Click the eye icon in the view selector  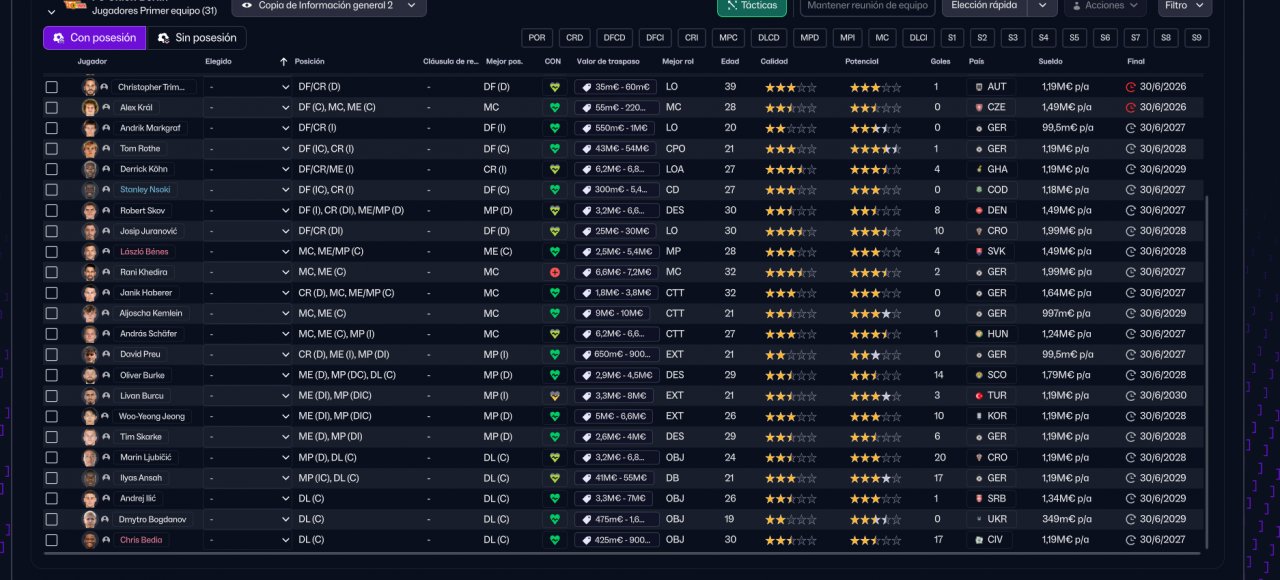coord(247,5)
